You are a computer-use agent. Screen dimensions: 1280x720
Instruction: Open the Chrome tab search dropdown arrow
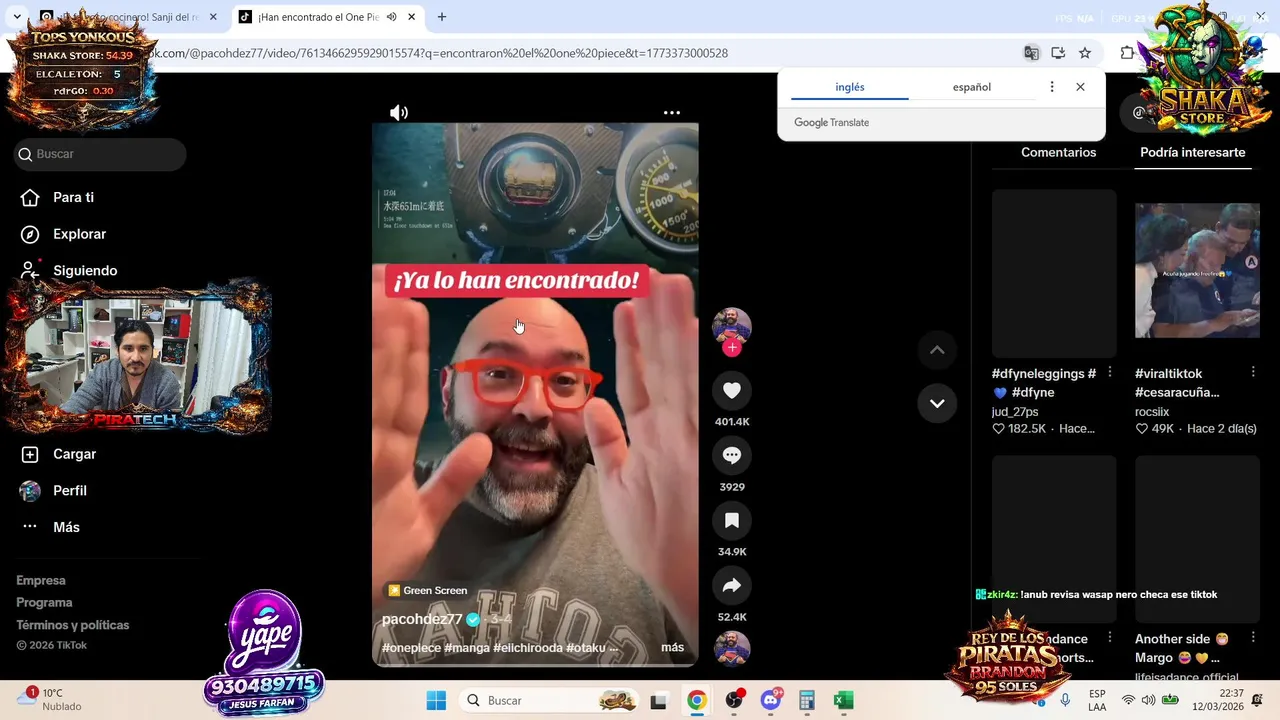[17, 17]
